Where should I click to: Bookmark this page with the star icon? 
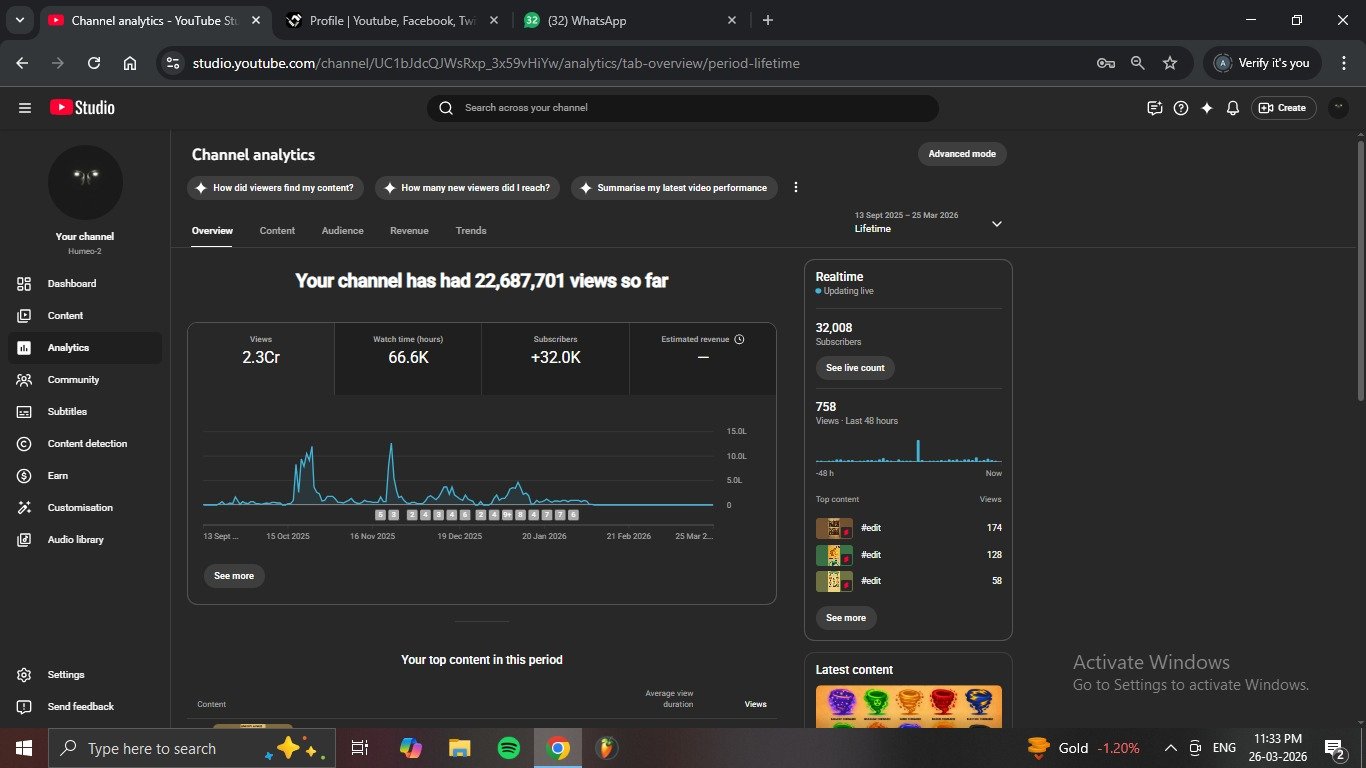pos(1170,63)
